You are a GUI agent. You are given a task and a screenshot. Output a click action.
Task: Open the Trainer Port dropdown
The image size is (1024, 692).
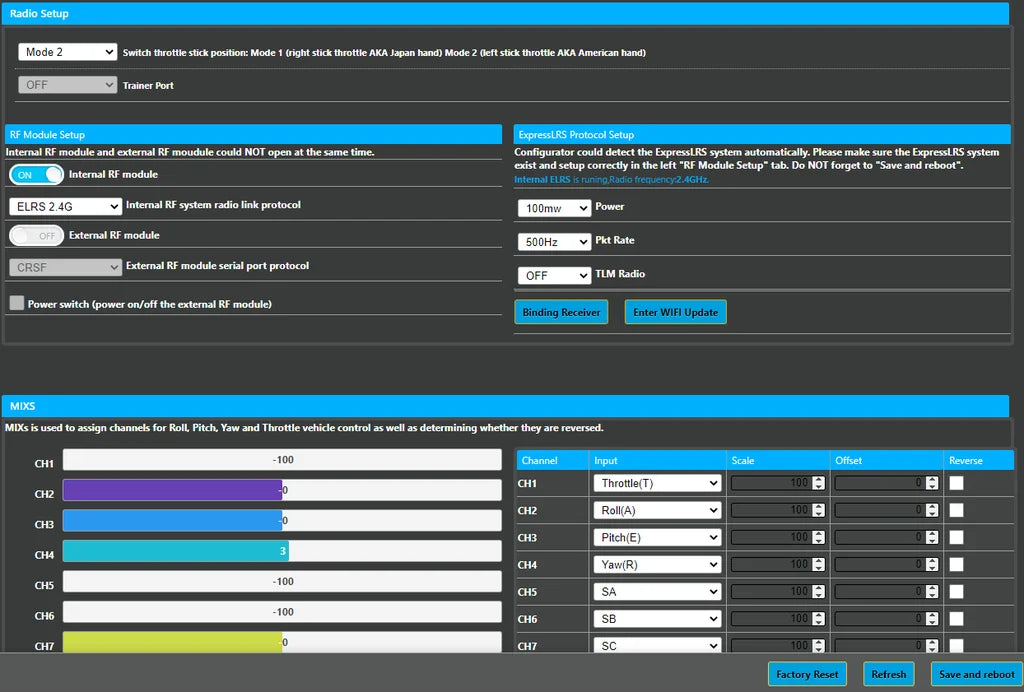point(66,87)
